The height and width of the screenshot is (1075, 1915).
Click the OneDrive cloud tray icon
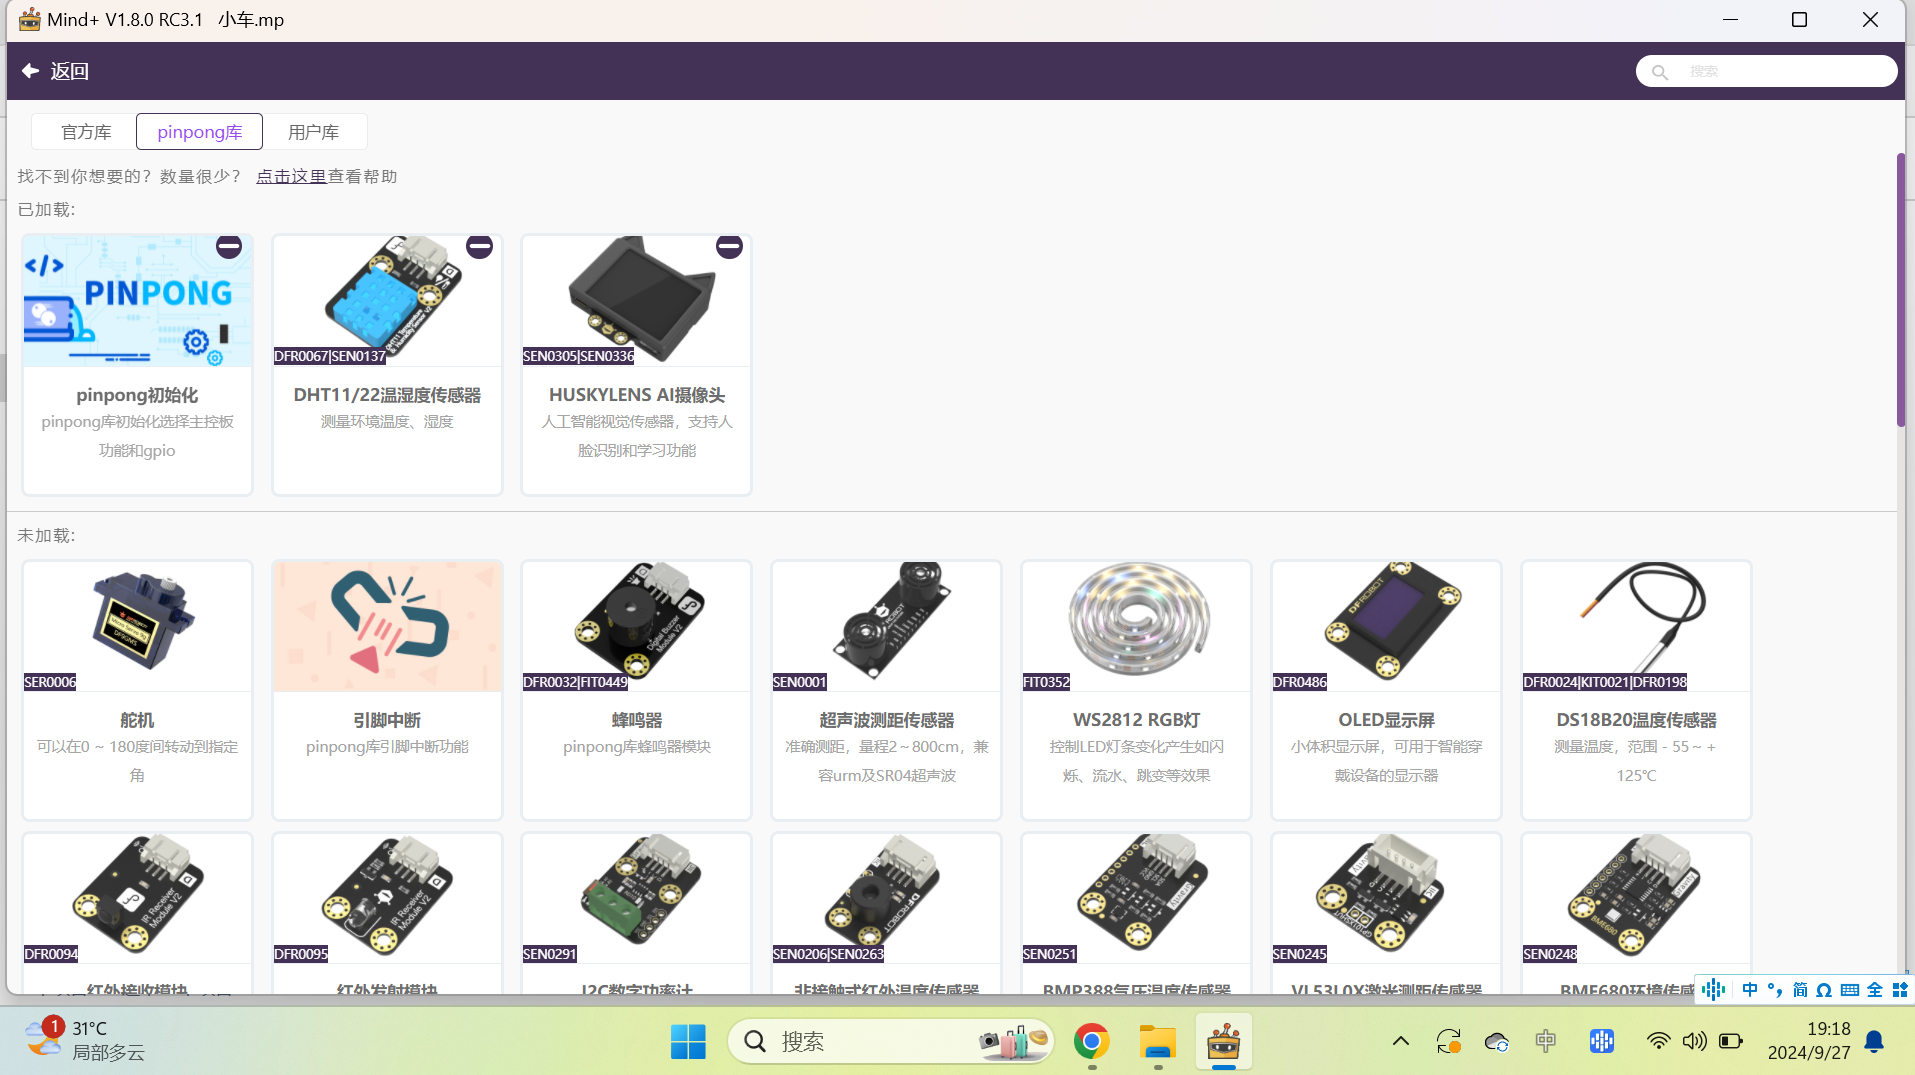click(1497, 1042)
